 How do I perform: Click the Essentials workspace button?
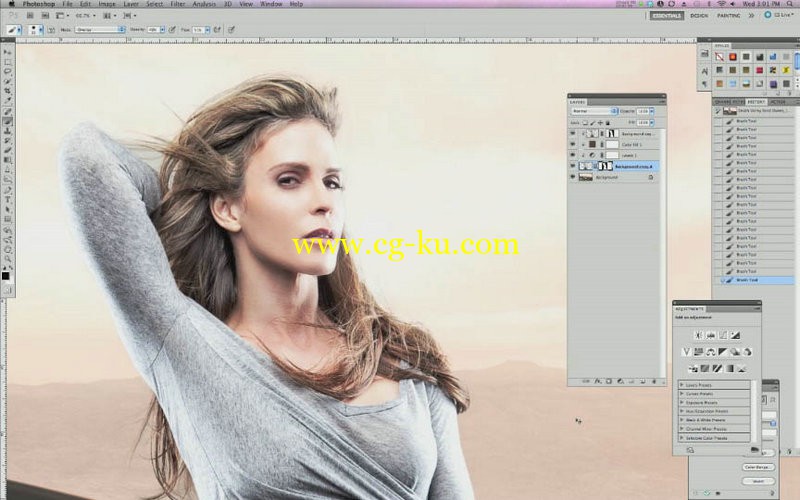(x=667, y=16)
